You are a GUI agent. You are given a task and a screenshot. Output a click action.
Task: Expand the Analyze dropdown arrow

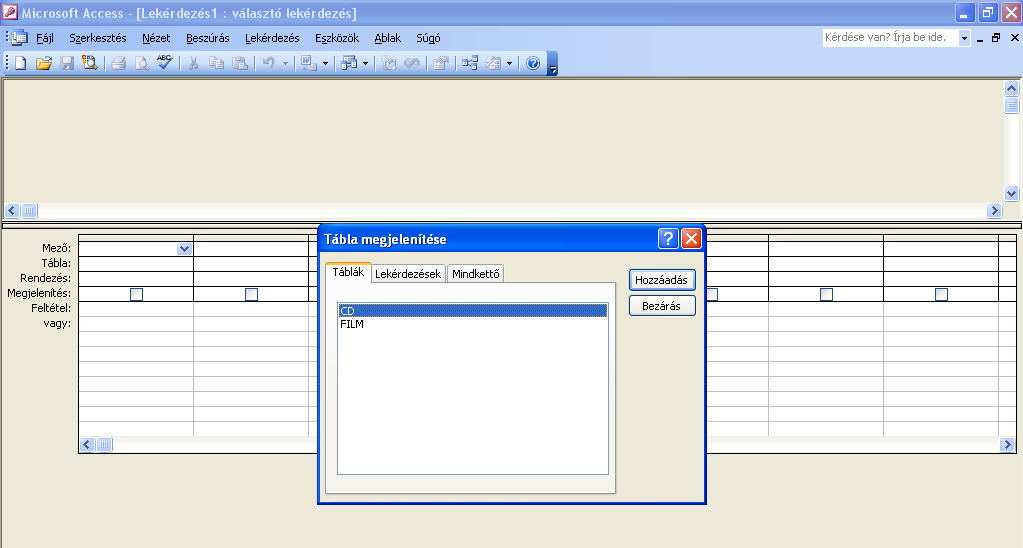point(365,63)
